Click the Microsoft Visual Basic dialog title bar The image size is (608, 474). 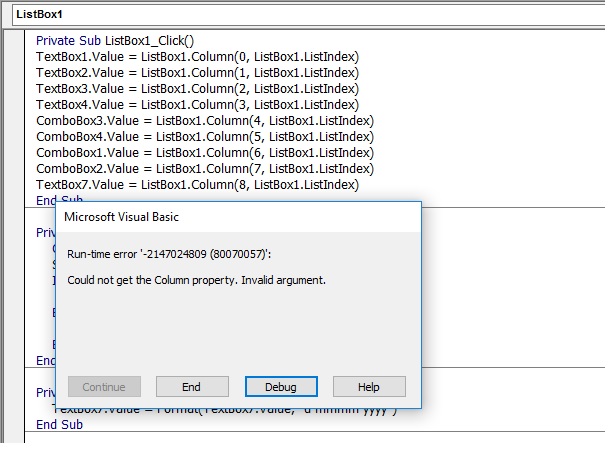pos(238,216)
